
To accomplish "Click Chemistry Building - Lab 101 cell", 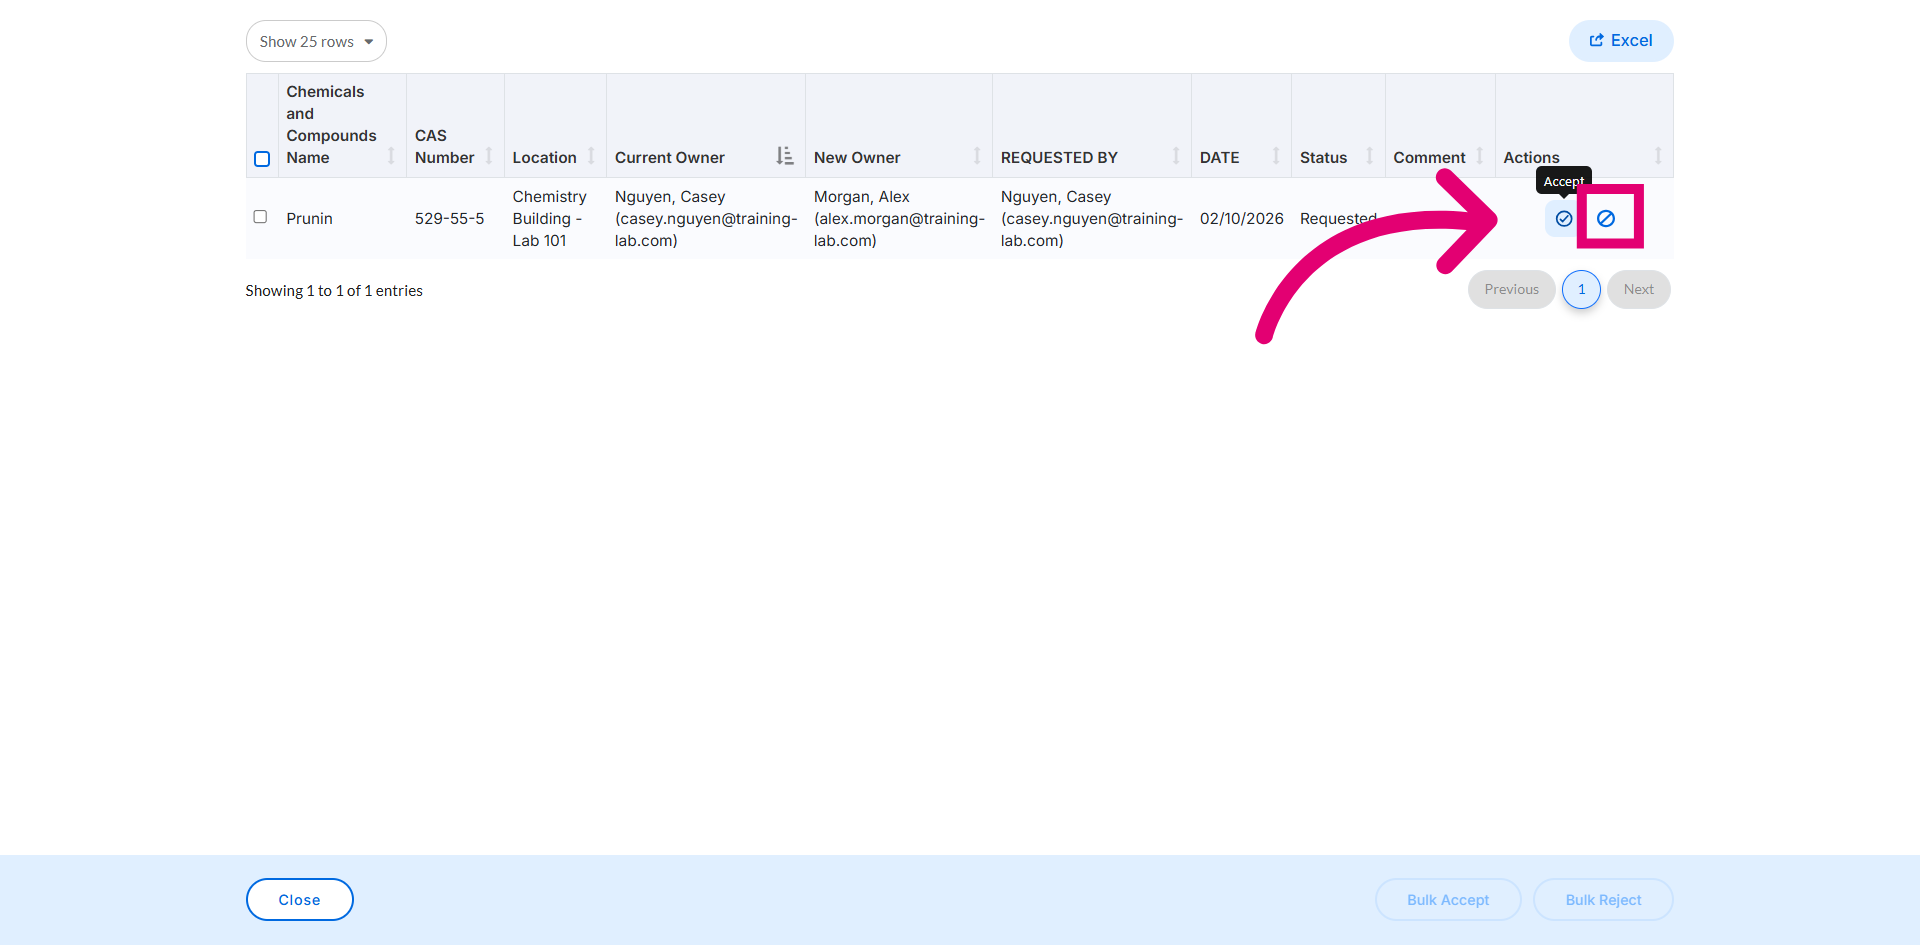I will 555,218.
